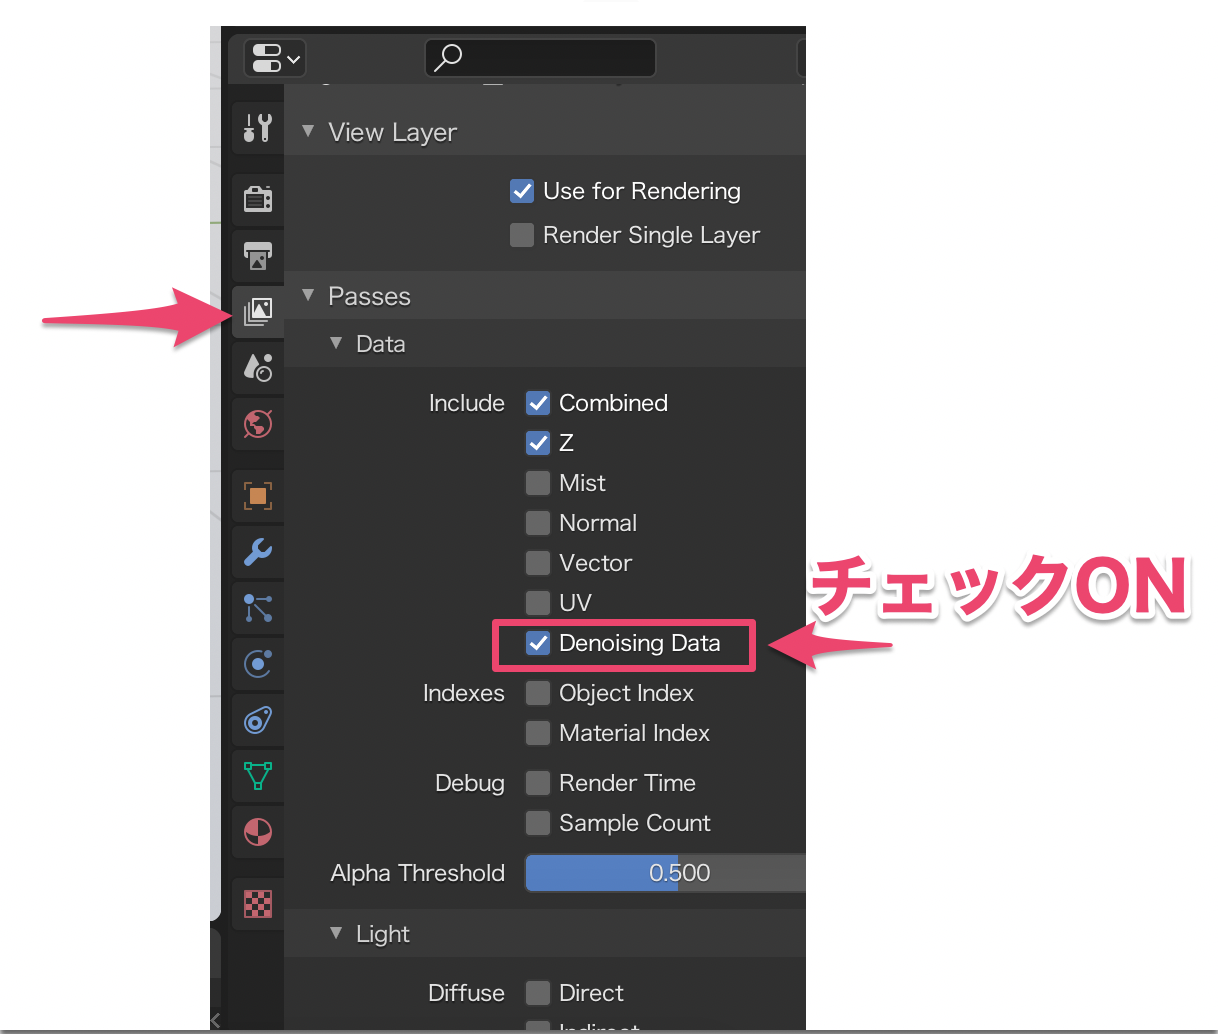Open the Particle properties icon
This screenshot has width=1218, height=1034.
pyautogui.click(x=257, y=608)
